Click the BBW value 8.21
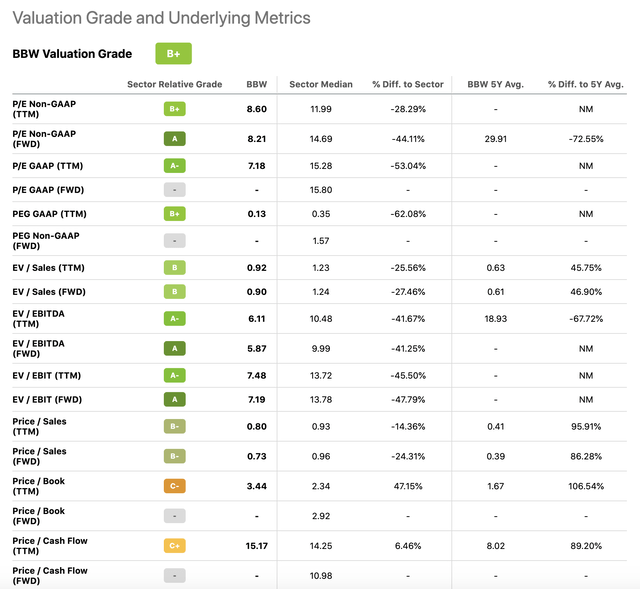The height and width of the screenshot is (589, 640). click(257, 139)
